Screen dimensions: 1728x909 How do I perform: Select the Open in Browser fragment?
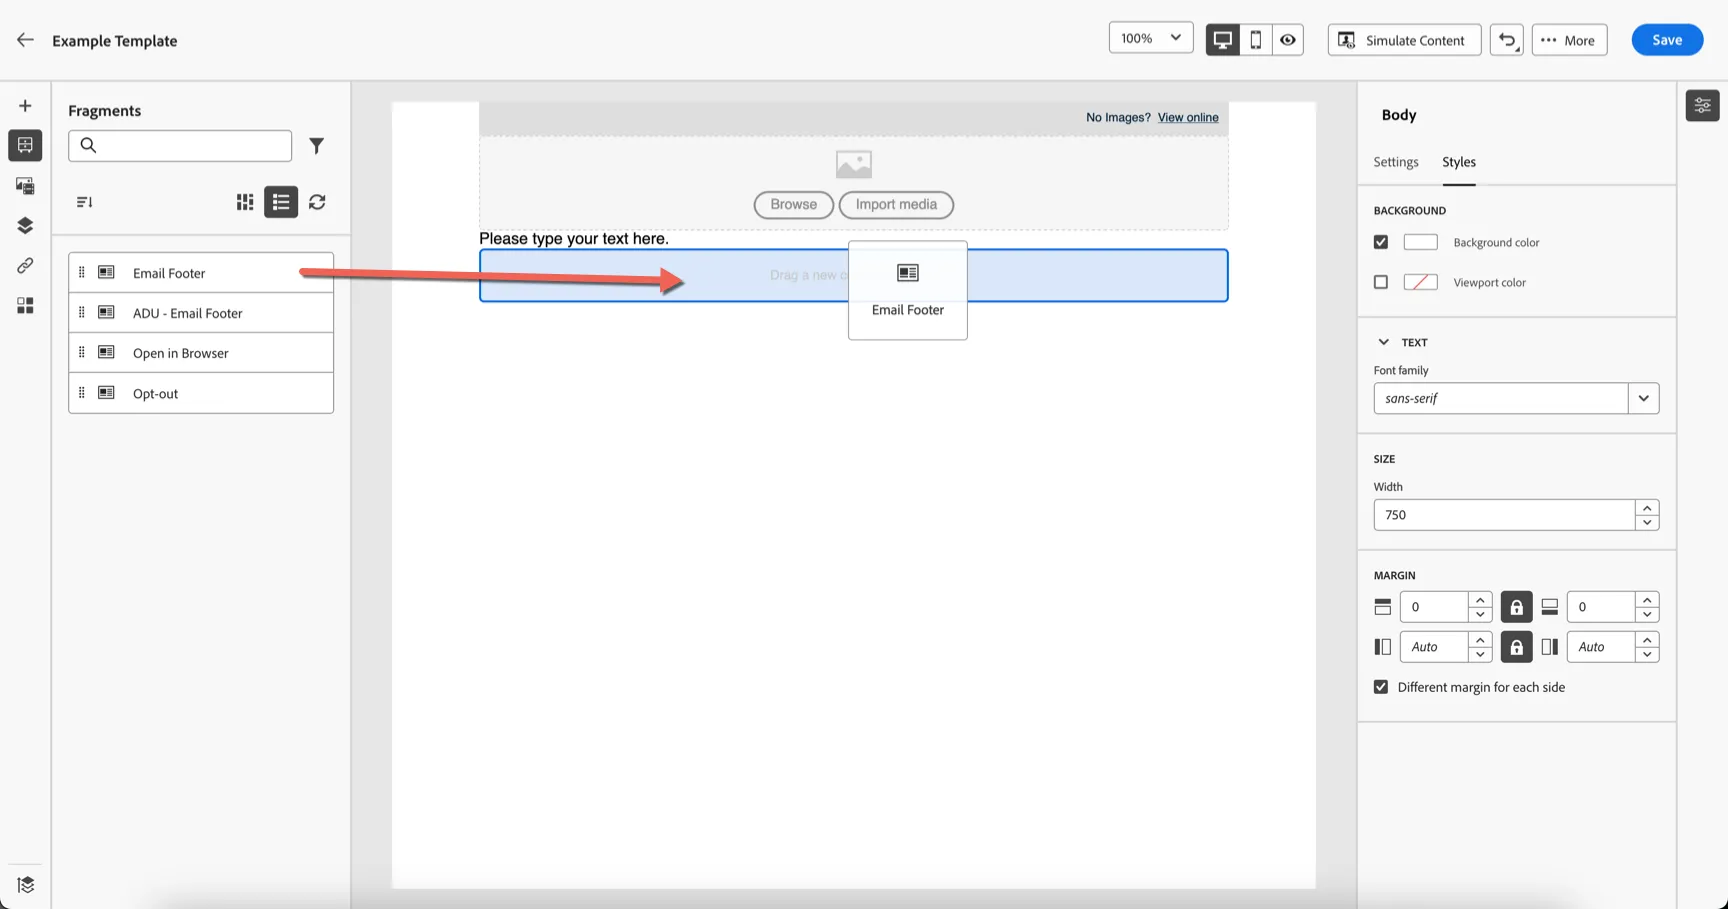tap(201, 353)
